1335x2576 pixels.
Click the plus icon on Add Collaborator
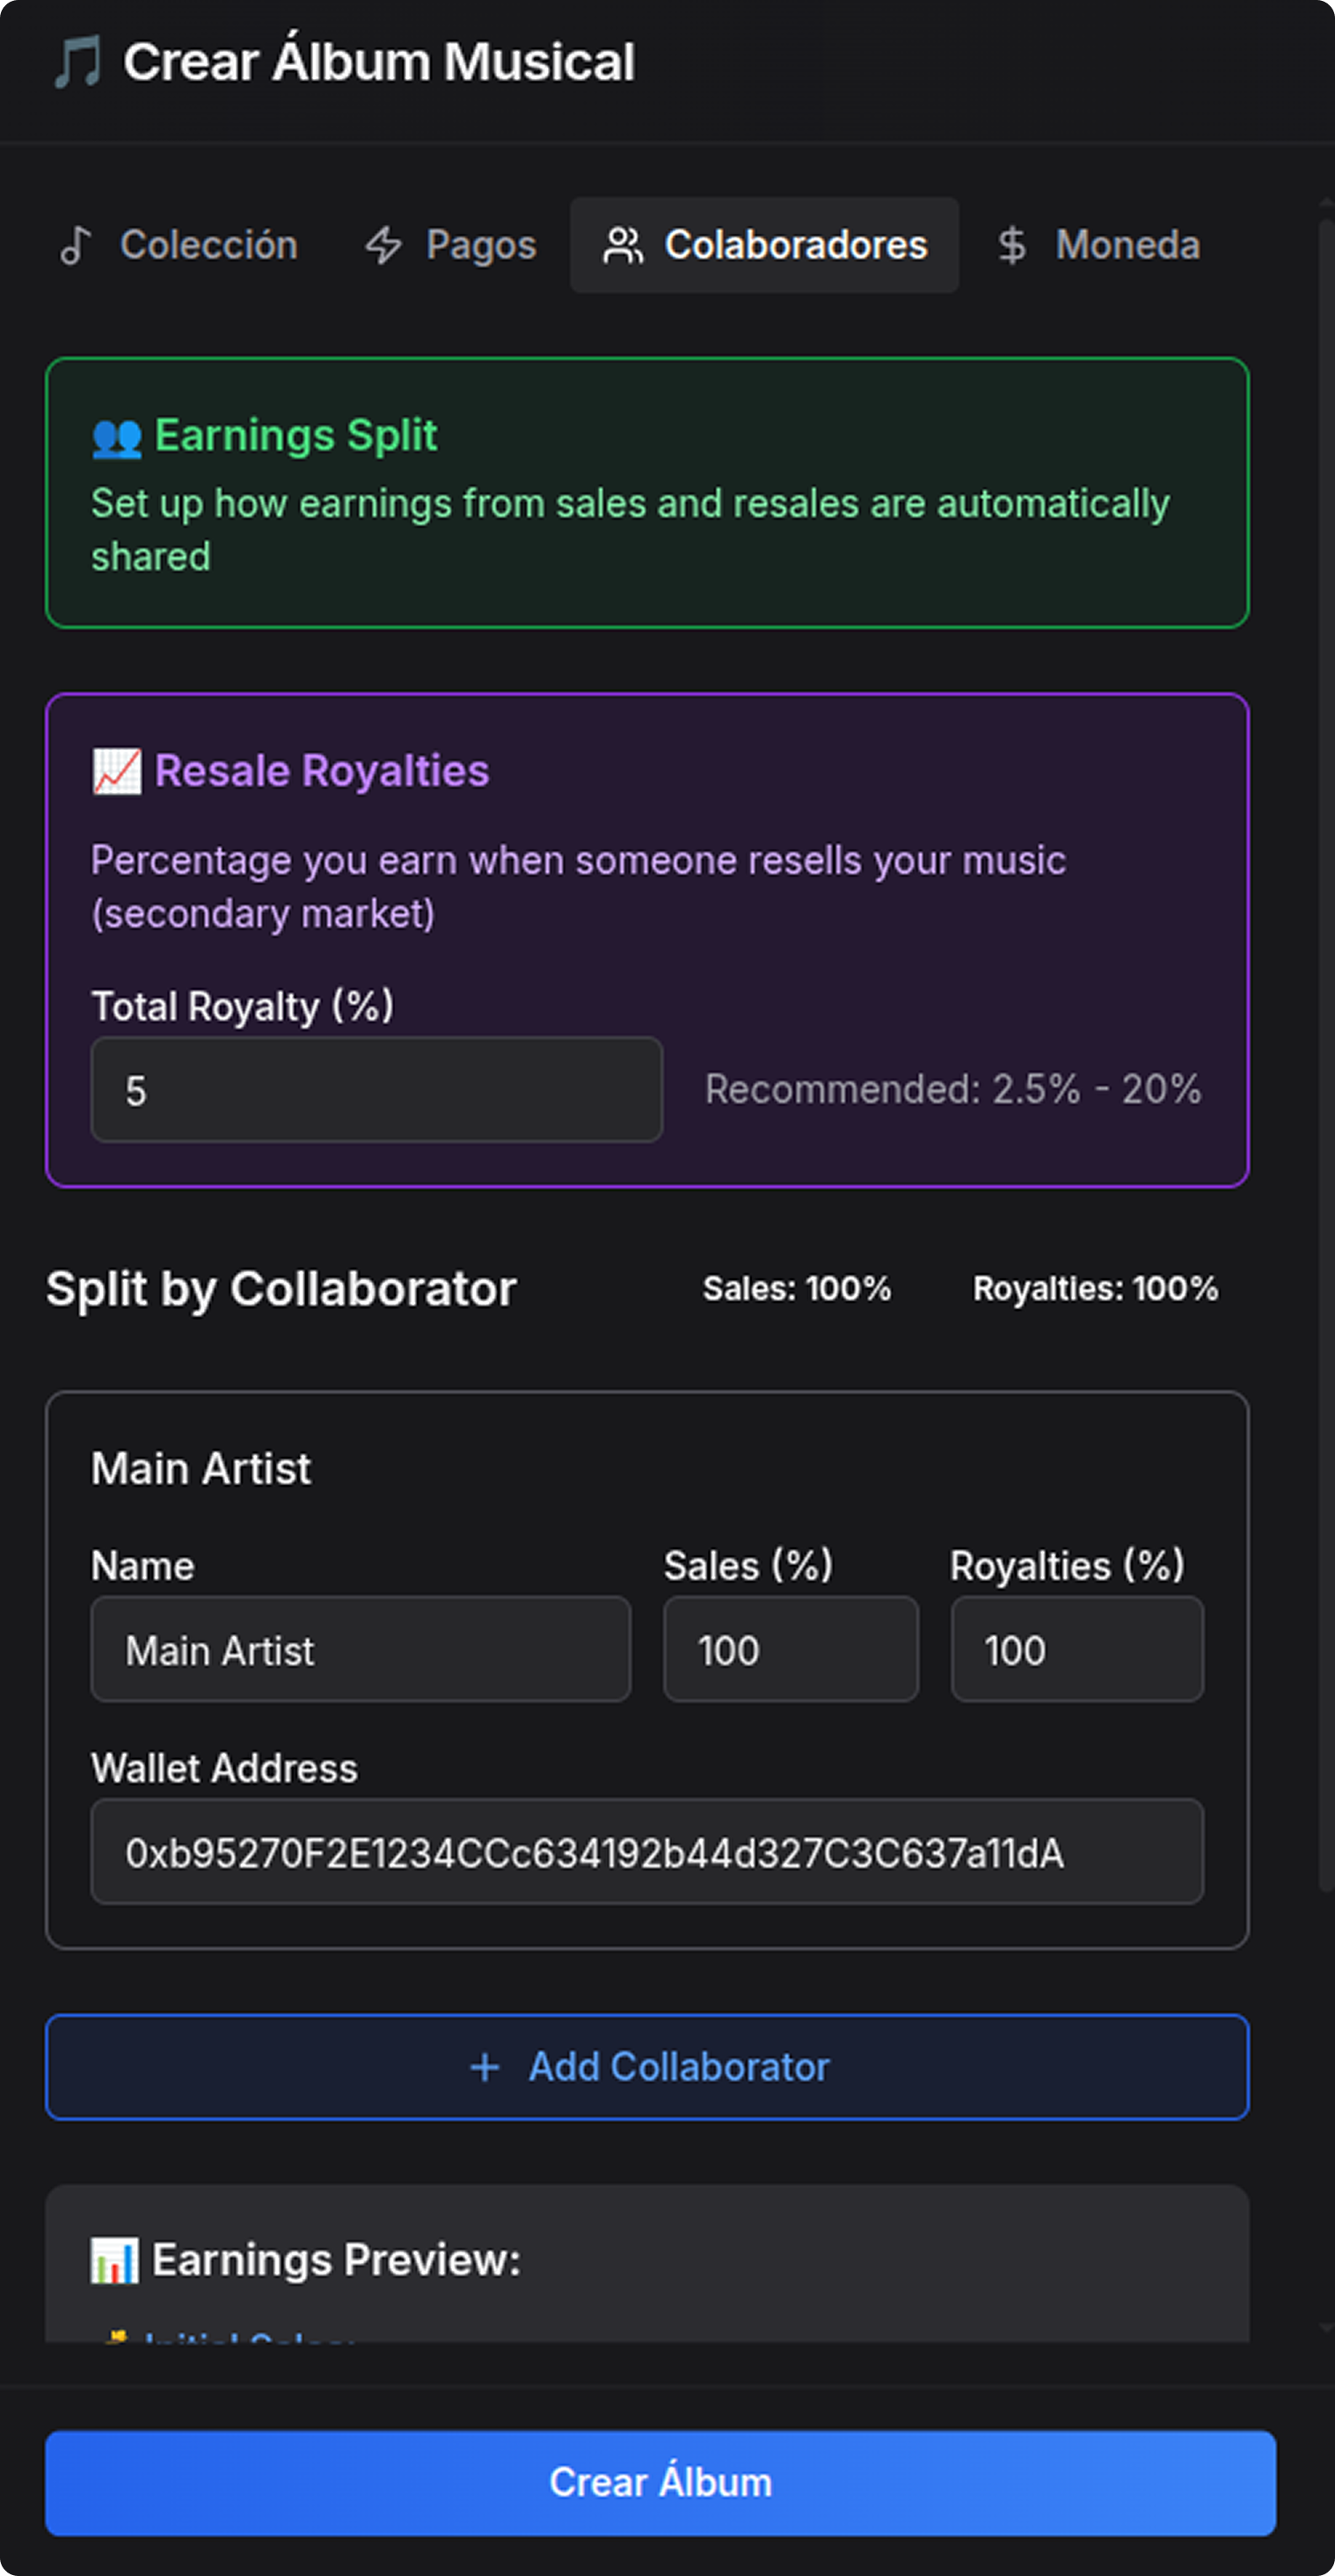pyautogui.click(x=485, y=2067)
